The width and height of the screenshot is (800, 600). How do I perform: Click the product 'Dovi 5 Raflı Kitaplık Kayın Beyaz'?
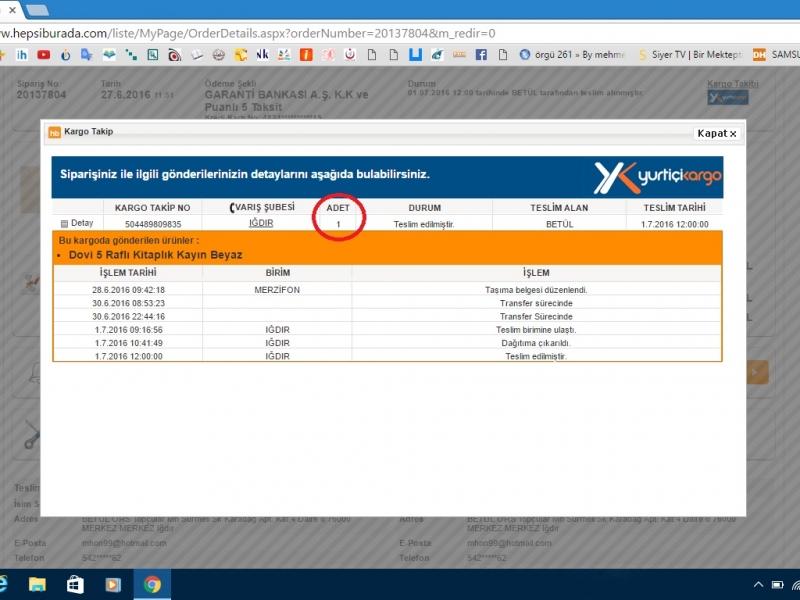[156, 255]
